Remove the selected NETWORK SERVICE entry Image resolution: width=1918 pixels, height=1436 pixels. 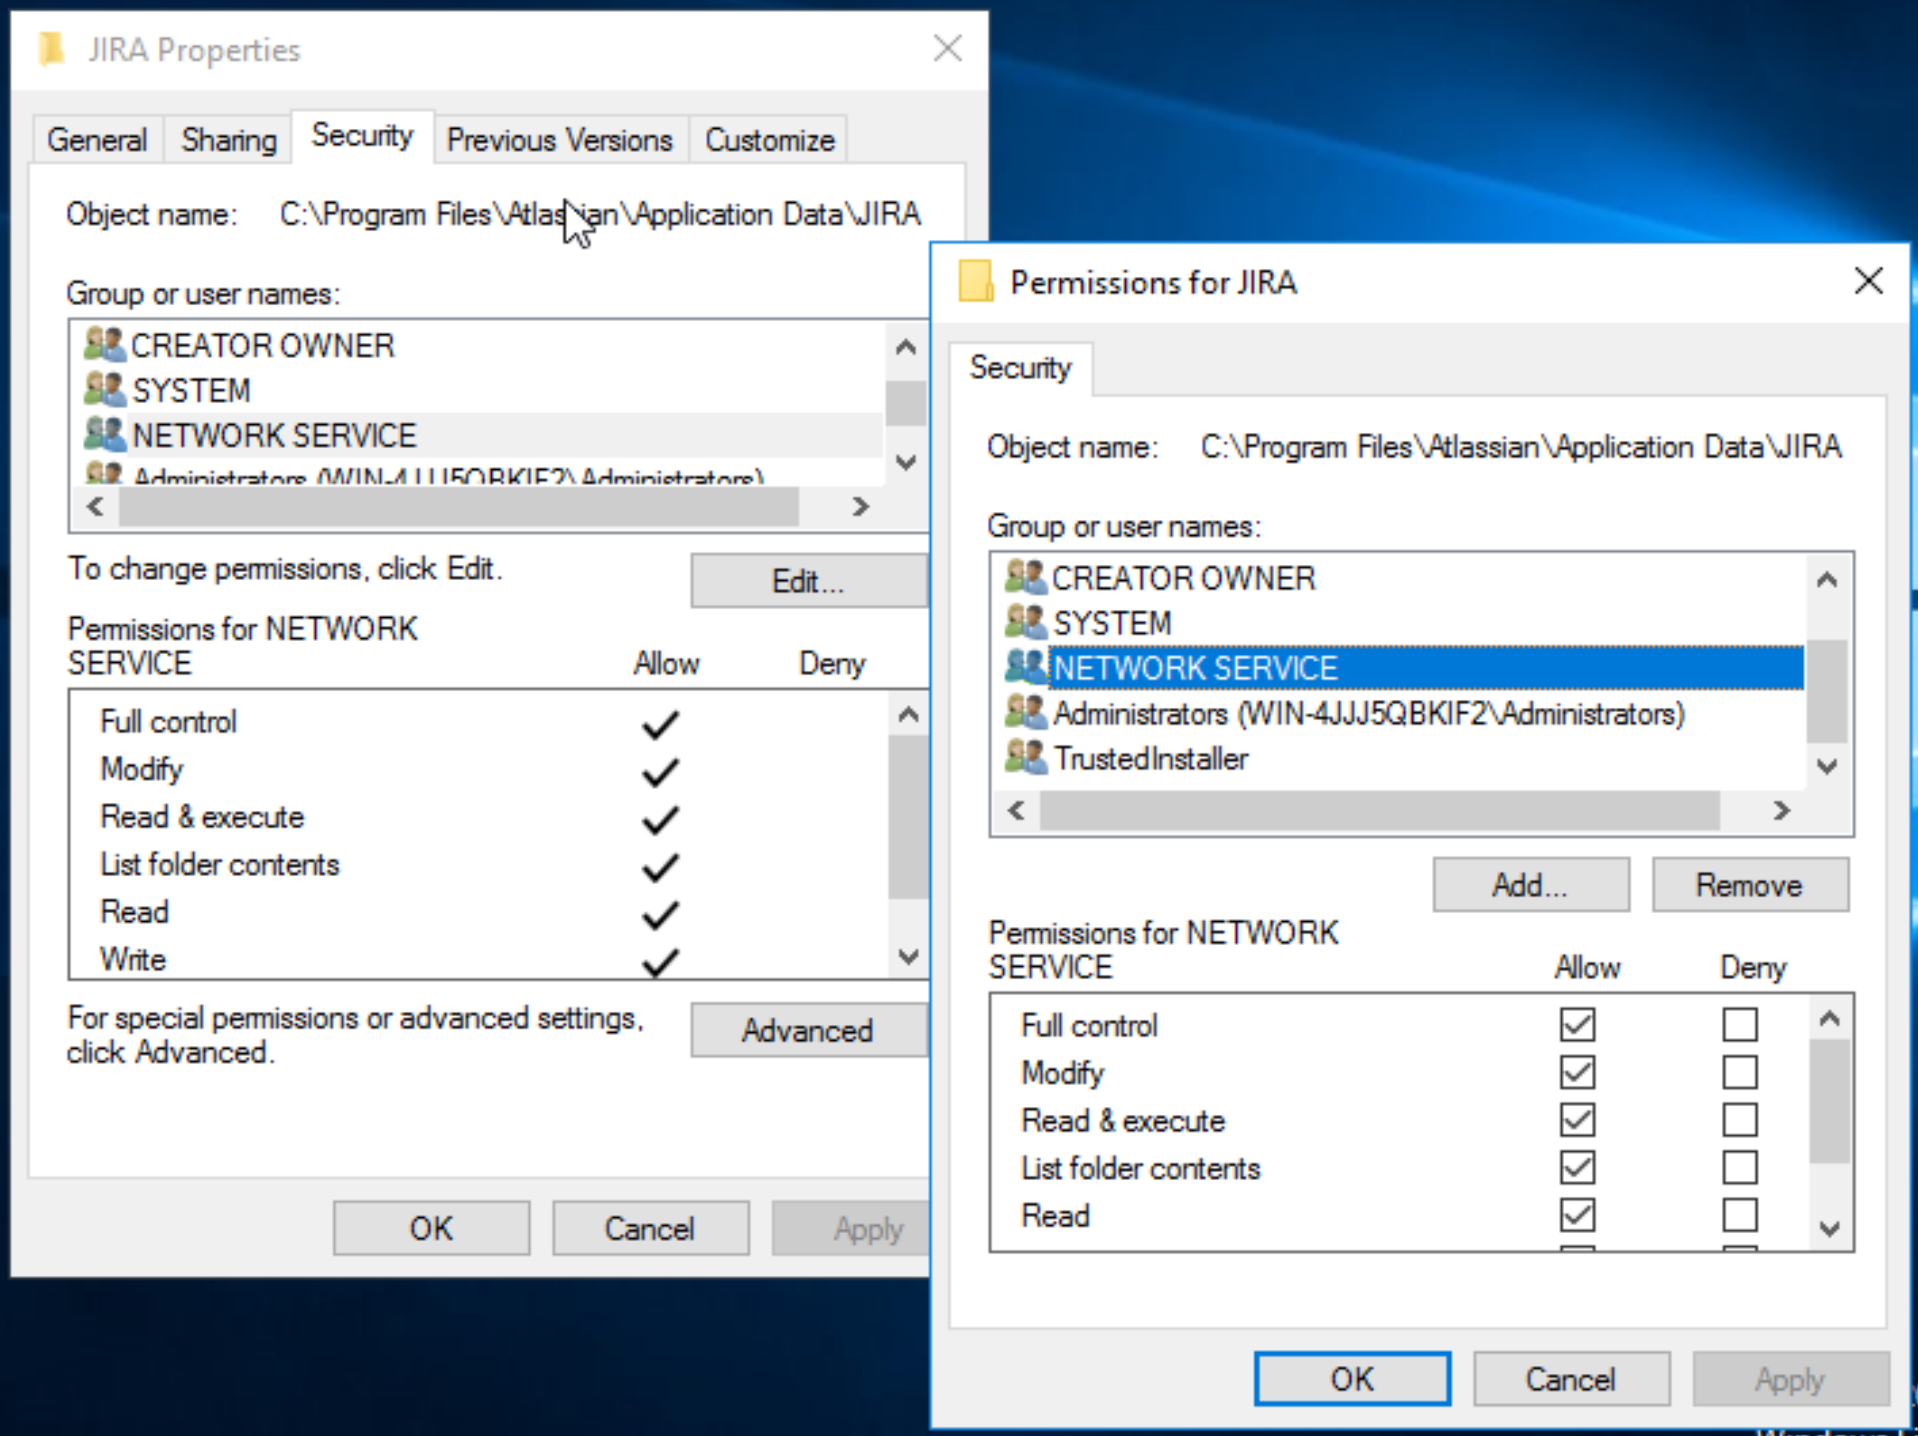coord(1750,885)
